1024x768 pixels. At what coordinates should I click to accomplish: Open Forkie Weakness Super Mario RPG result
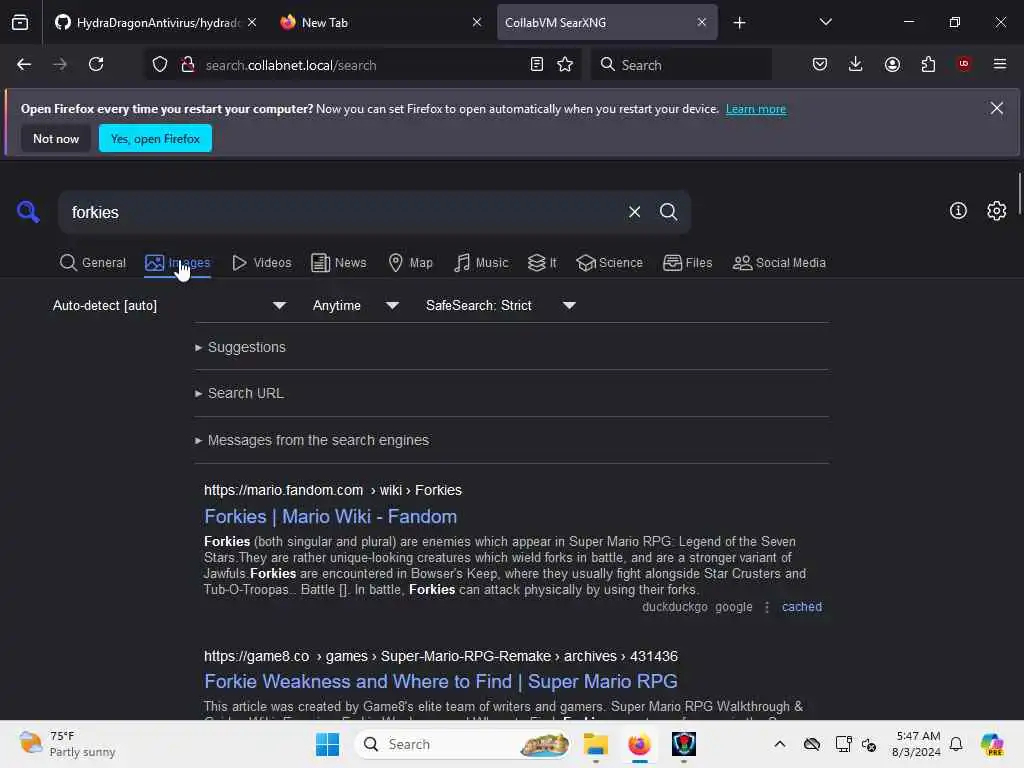pos(441,681)
